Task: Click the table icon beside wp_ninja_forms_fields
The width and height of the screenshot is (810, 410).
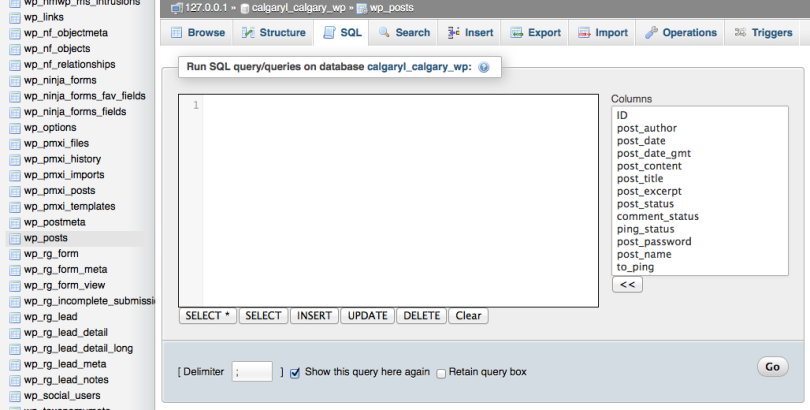Action: coord(15,112)
